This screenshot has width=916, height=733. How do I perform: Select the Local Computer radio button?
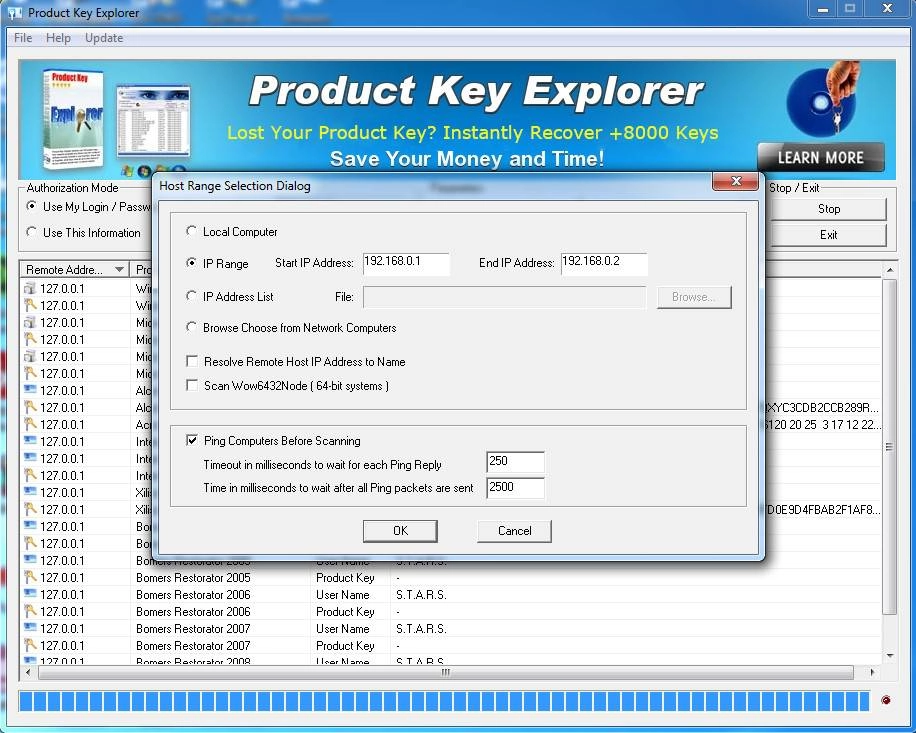(191, 231)
